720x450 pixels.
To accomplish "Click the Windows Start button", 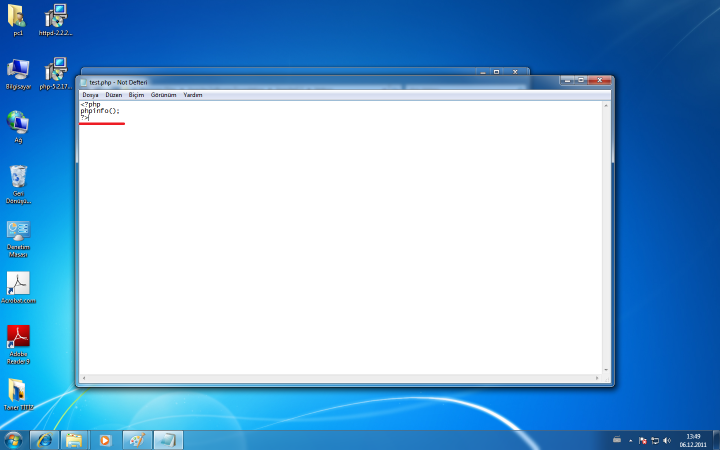I will (14, 440).
